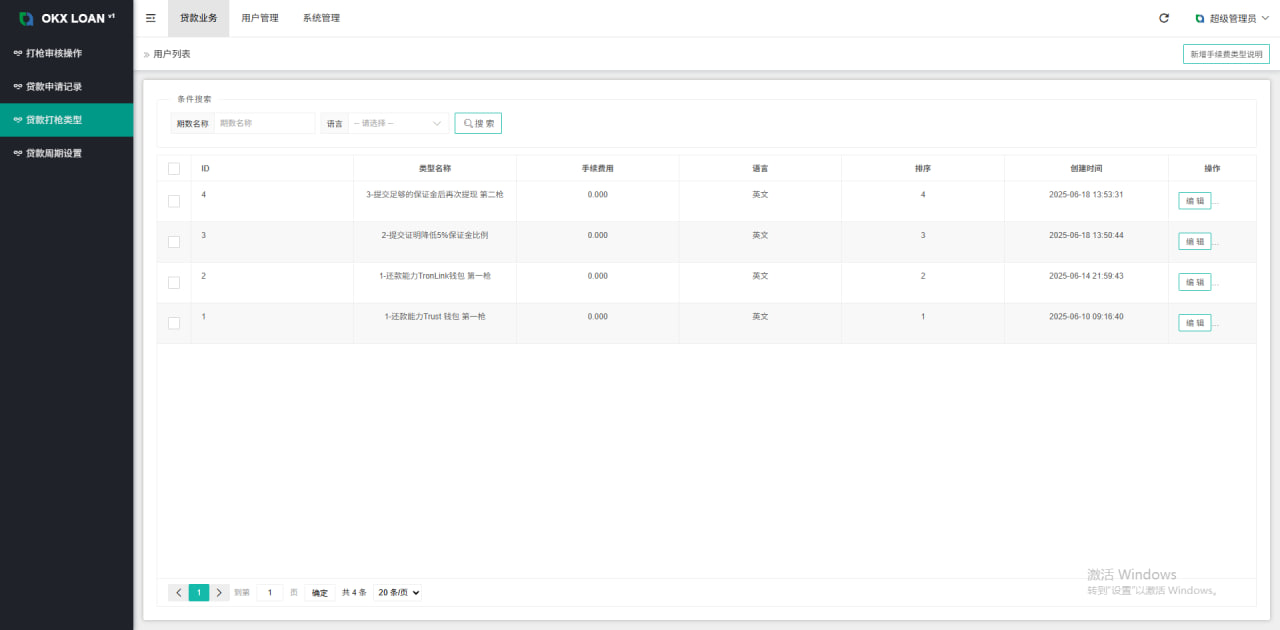Click 编辑 for row ID 3
Viewport: 1280px width, 630px height.
click(x=1195, y=242)
